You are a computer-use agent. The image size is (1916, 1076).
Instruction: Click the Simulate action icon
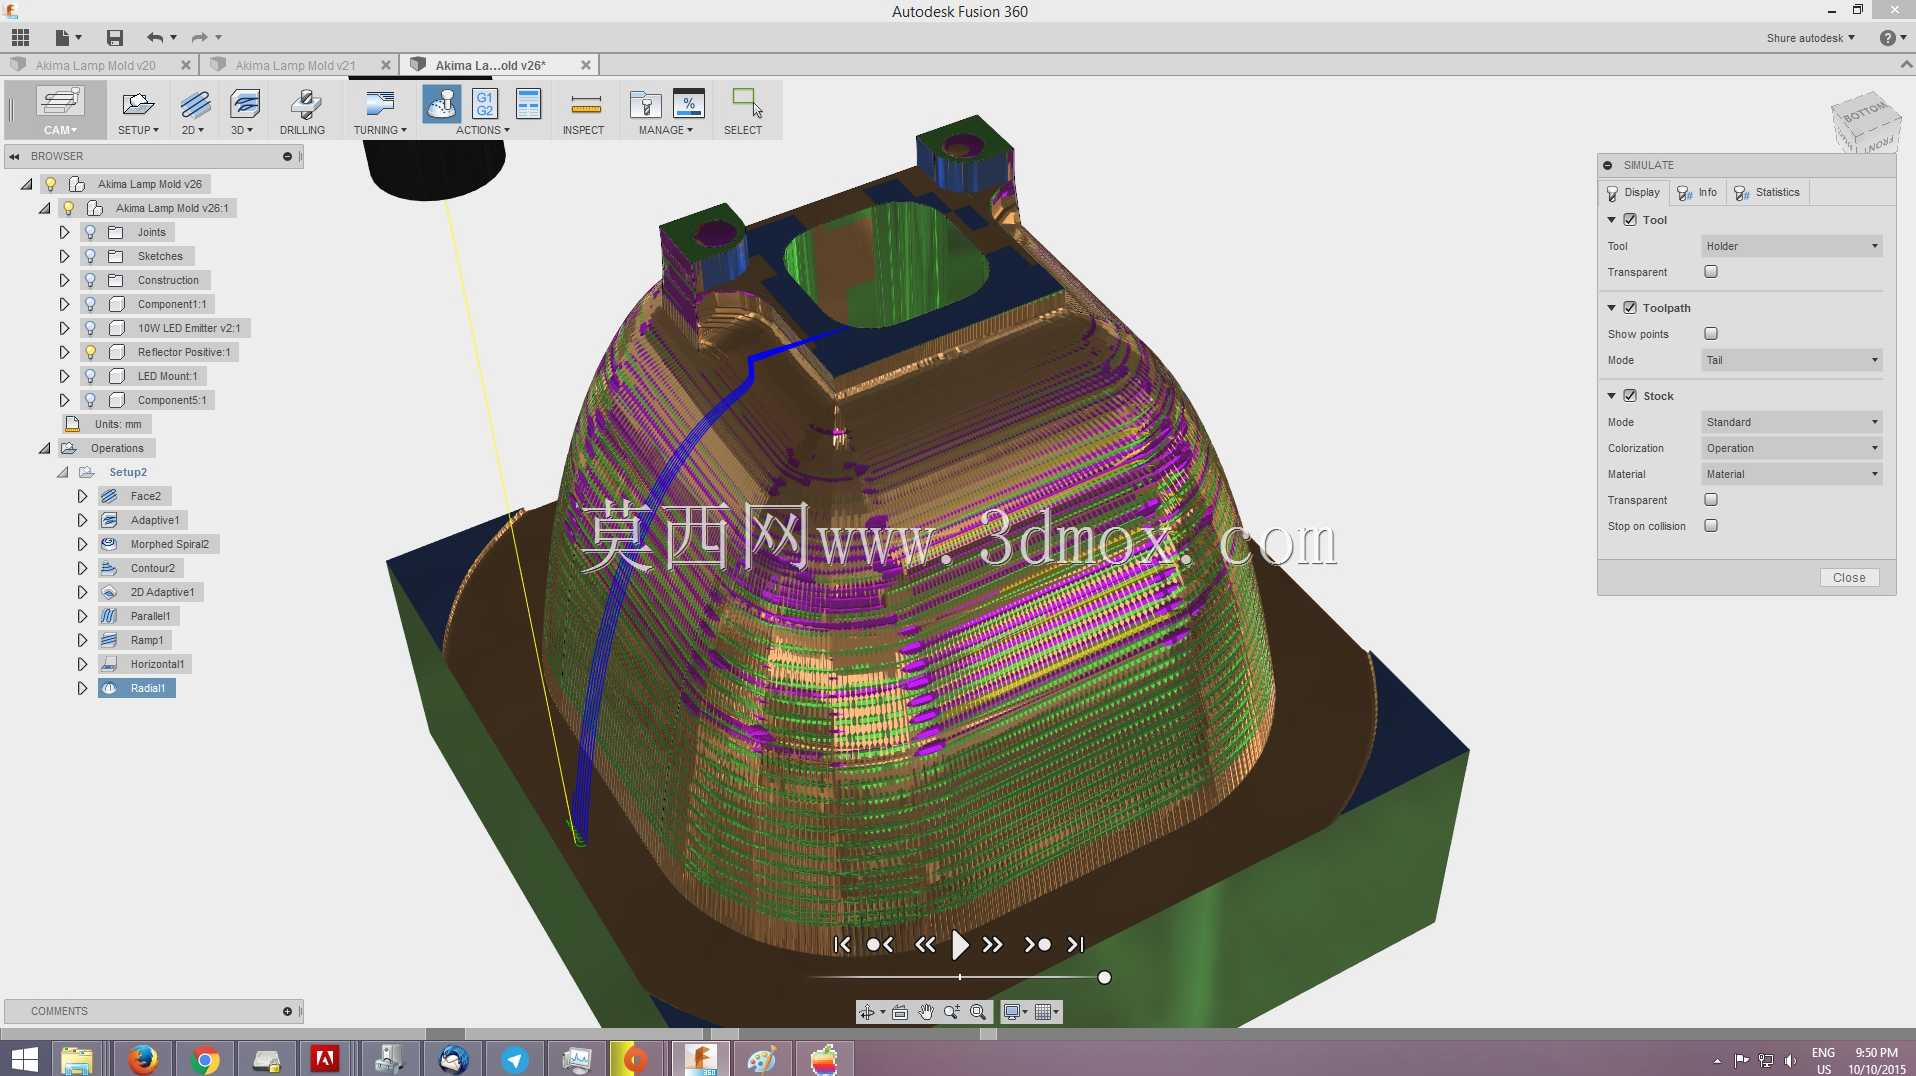[x=441, y=104]
